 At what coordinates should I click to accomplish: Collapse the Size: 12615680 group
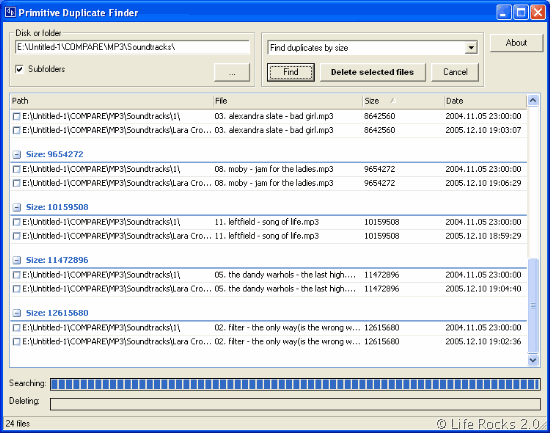tap(16, 313)
